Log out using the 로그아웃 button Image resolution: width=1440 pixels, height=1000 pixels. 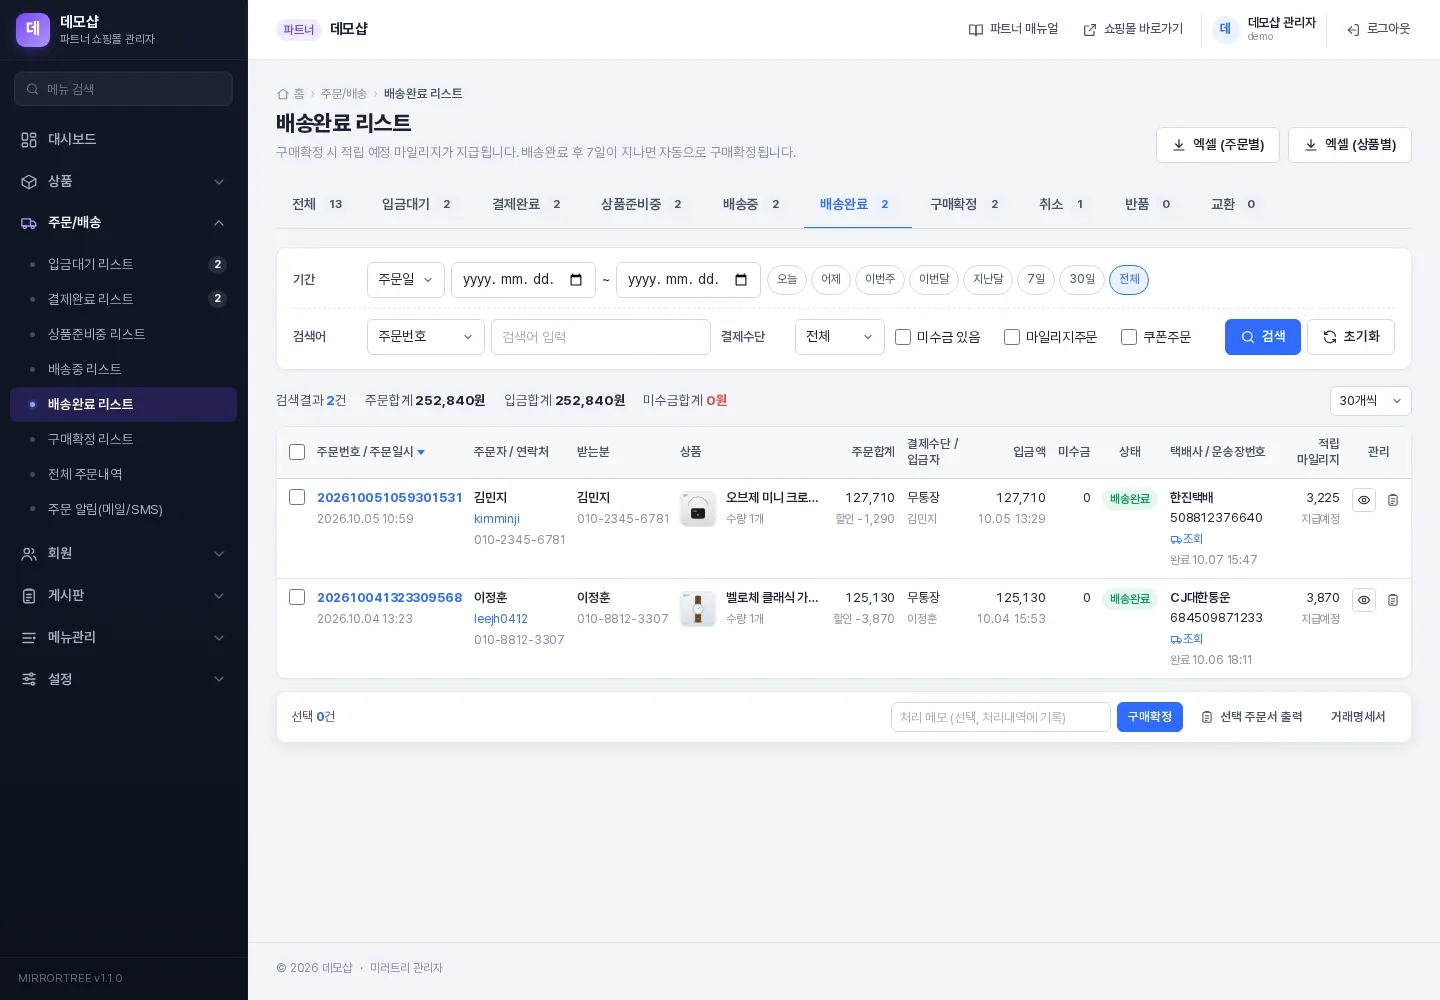[x=1378, y=29]
